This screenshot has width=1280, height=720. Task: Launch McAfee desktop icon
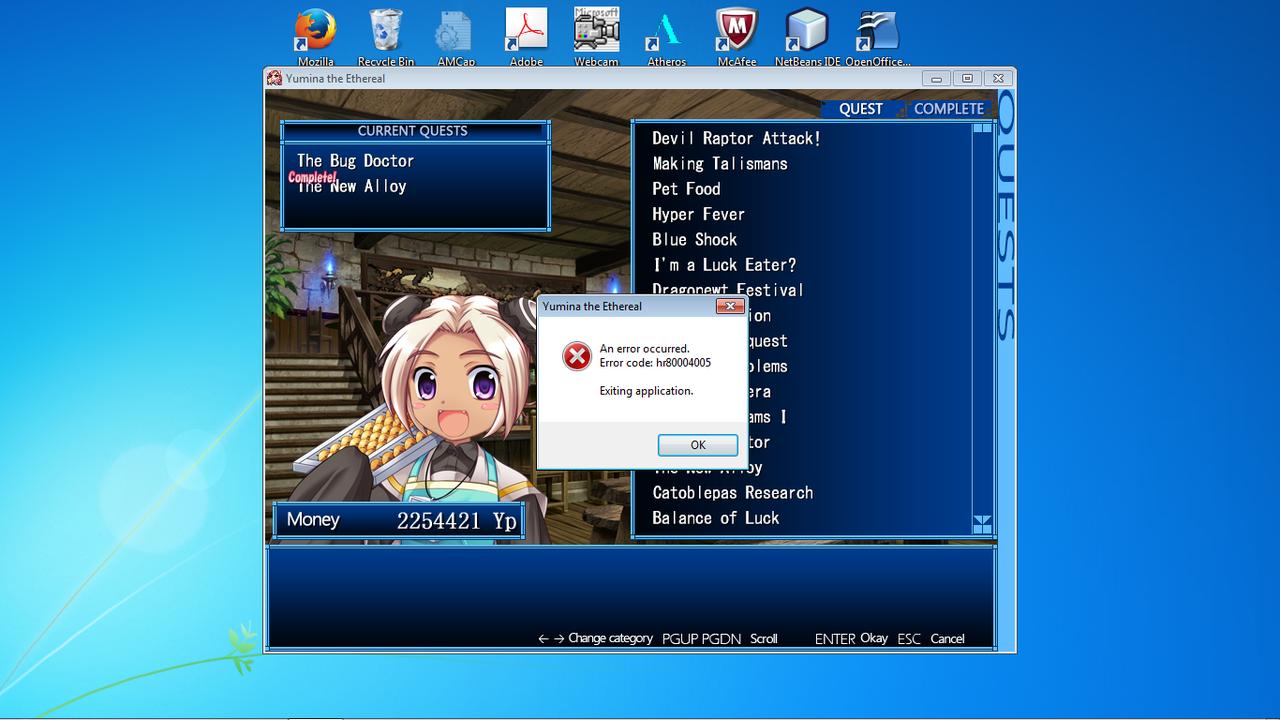736,31
